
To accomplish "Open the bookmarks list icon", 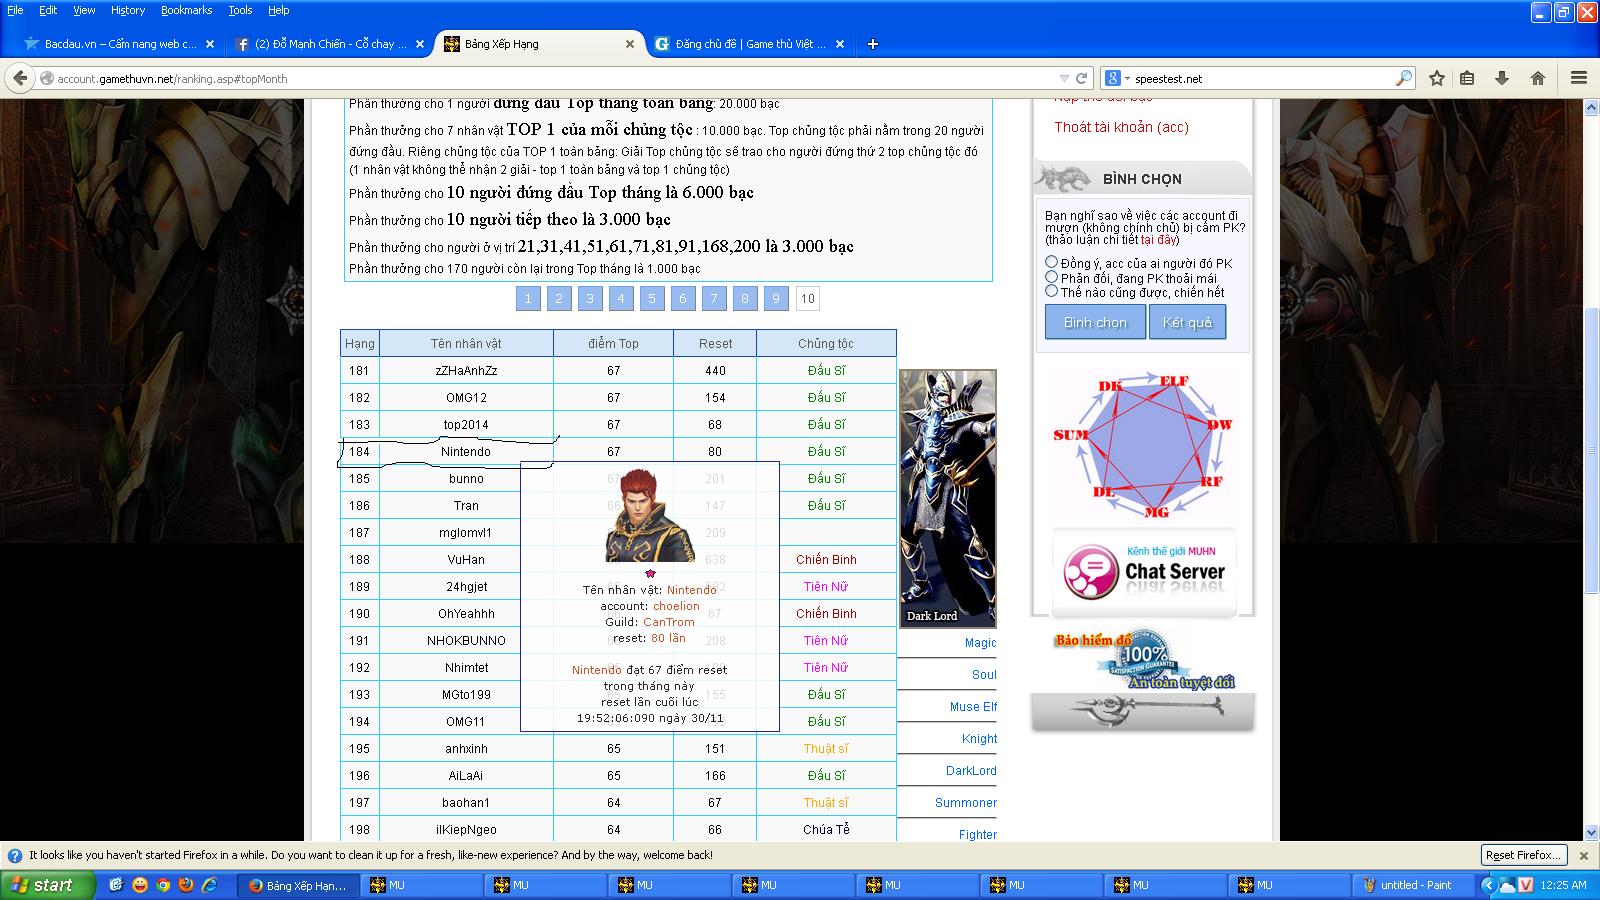I will (x=1467, y=78).
